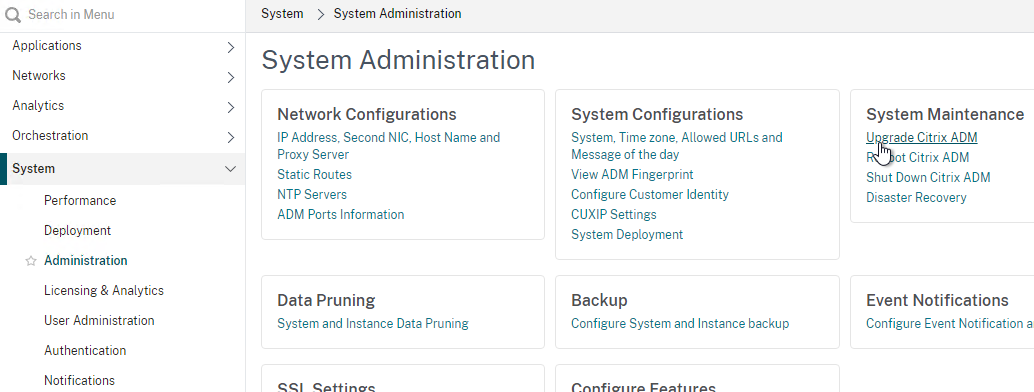Open Performance in the System submenu
1034x392 pixels.
tap(80, 201)
